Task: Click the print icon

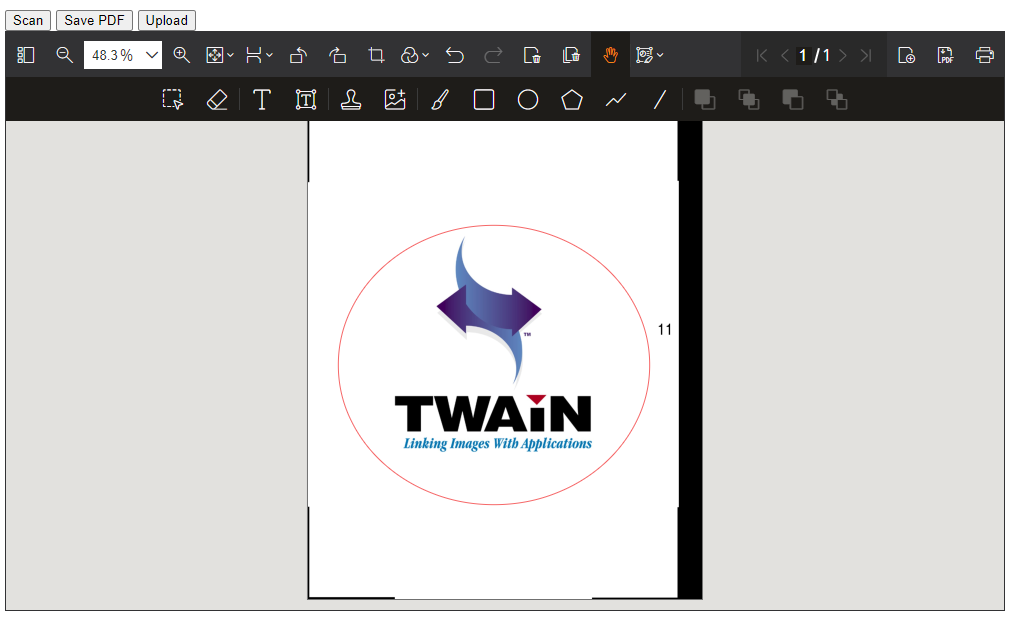Action: pyautogui.click(x=985, y=55)
